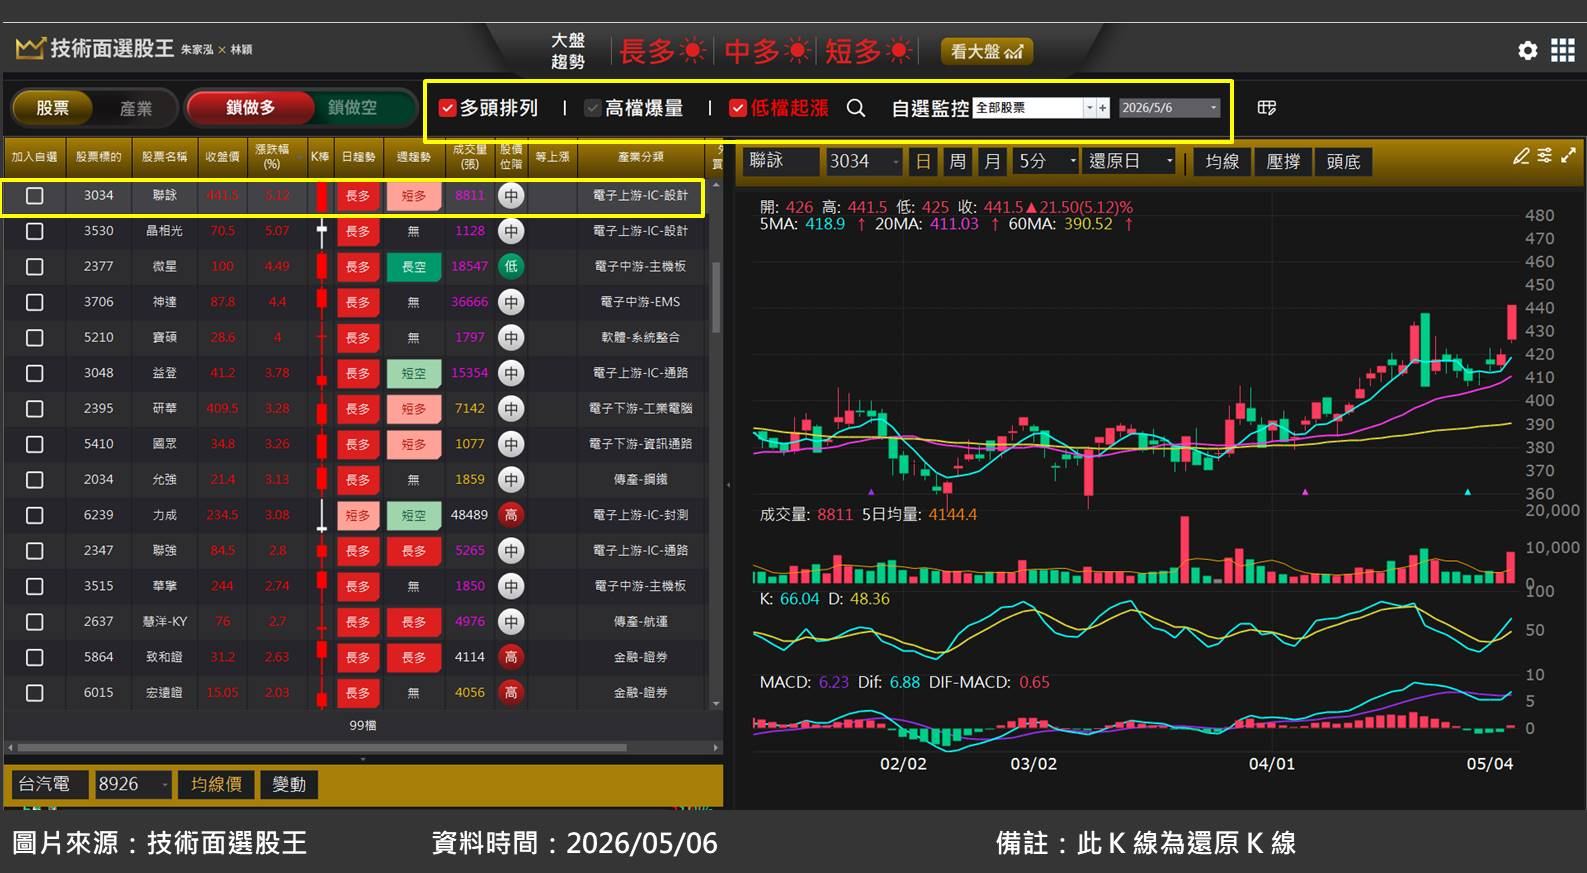Screen dimensions: 1587x873
Task: Check watchlist box for 6015 宏遠證
Action: 35,693
